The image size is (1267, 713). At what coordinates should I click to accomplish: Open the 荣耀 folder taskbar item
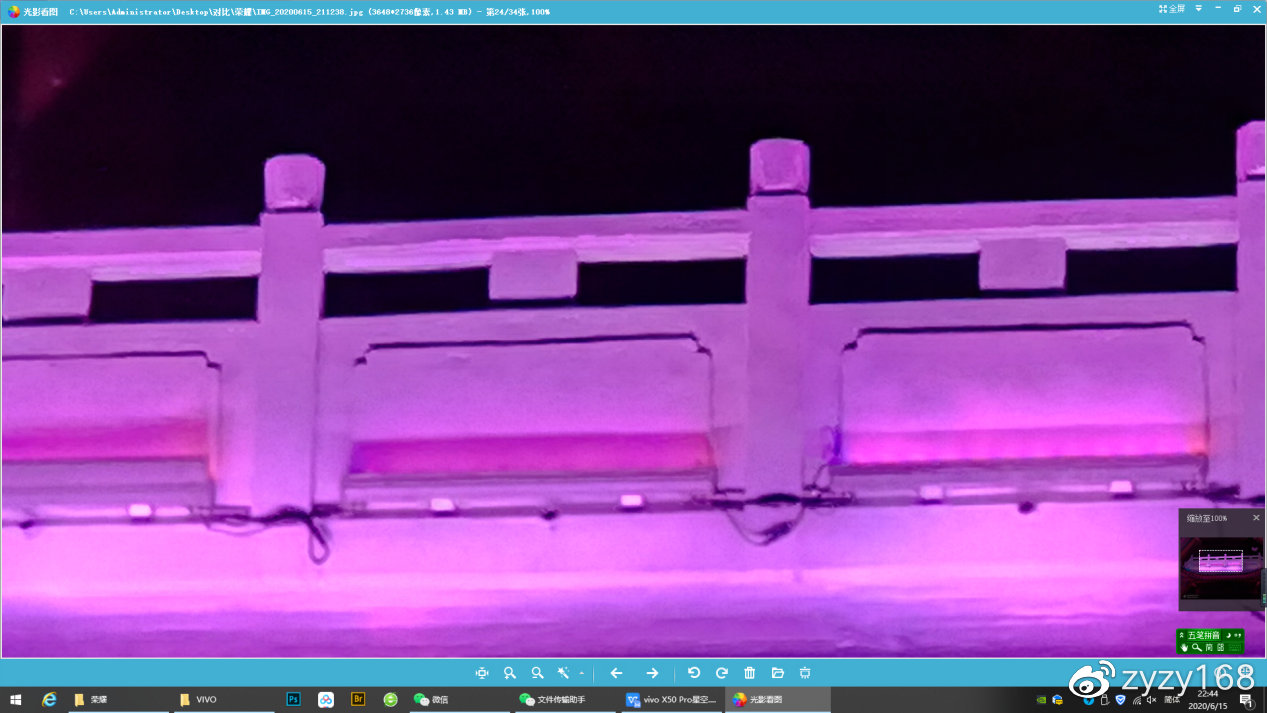click(x=119, y=699)
